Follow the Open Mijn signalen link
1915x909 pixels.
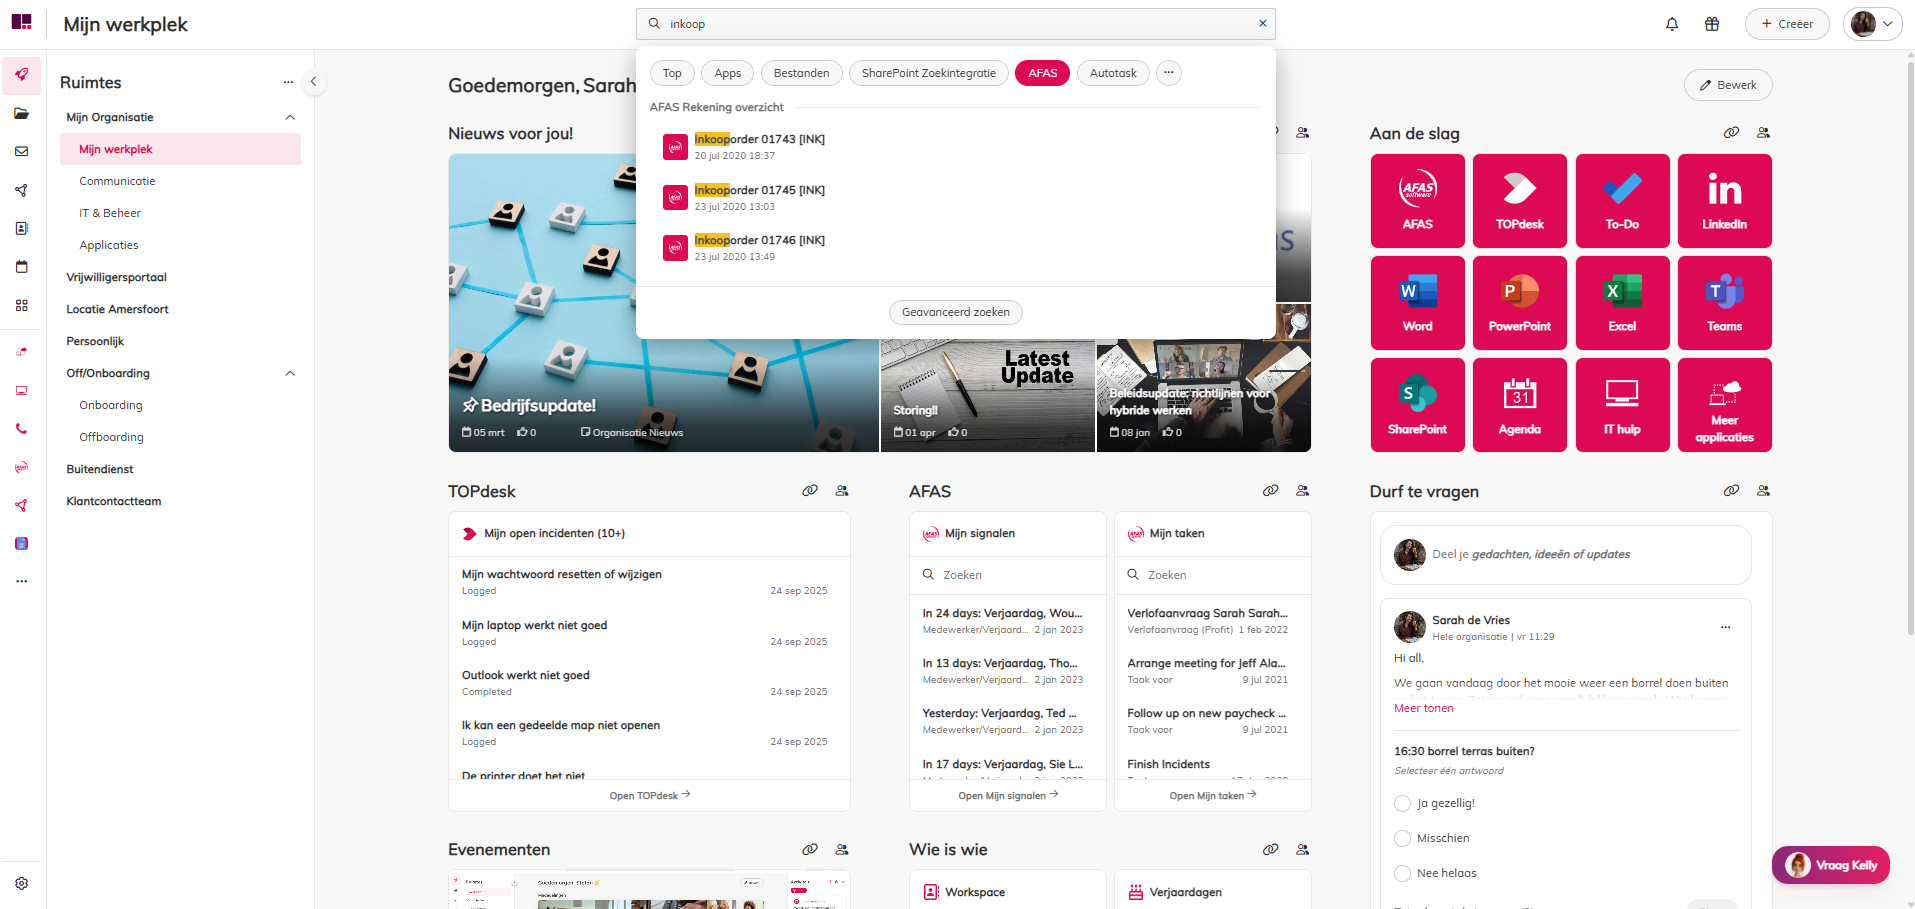(x=1008, y=796)
